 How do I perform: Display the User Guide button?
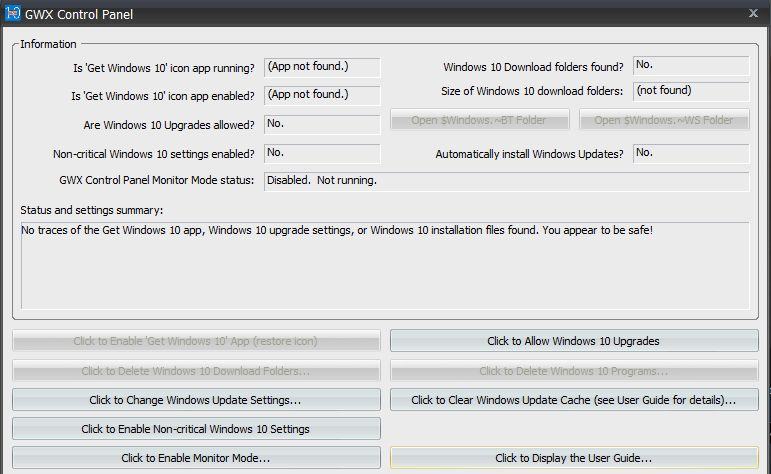[574, 458]
